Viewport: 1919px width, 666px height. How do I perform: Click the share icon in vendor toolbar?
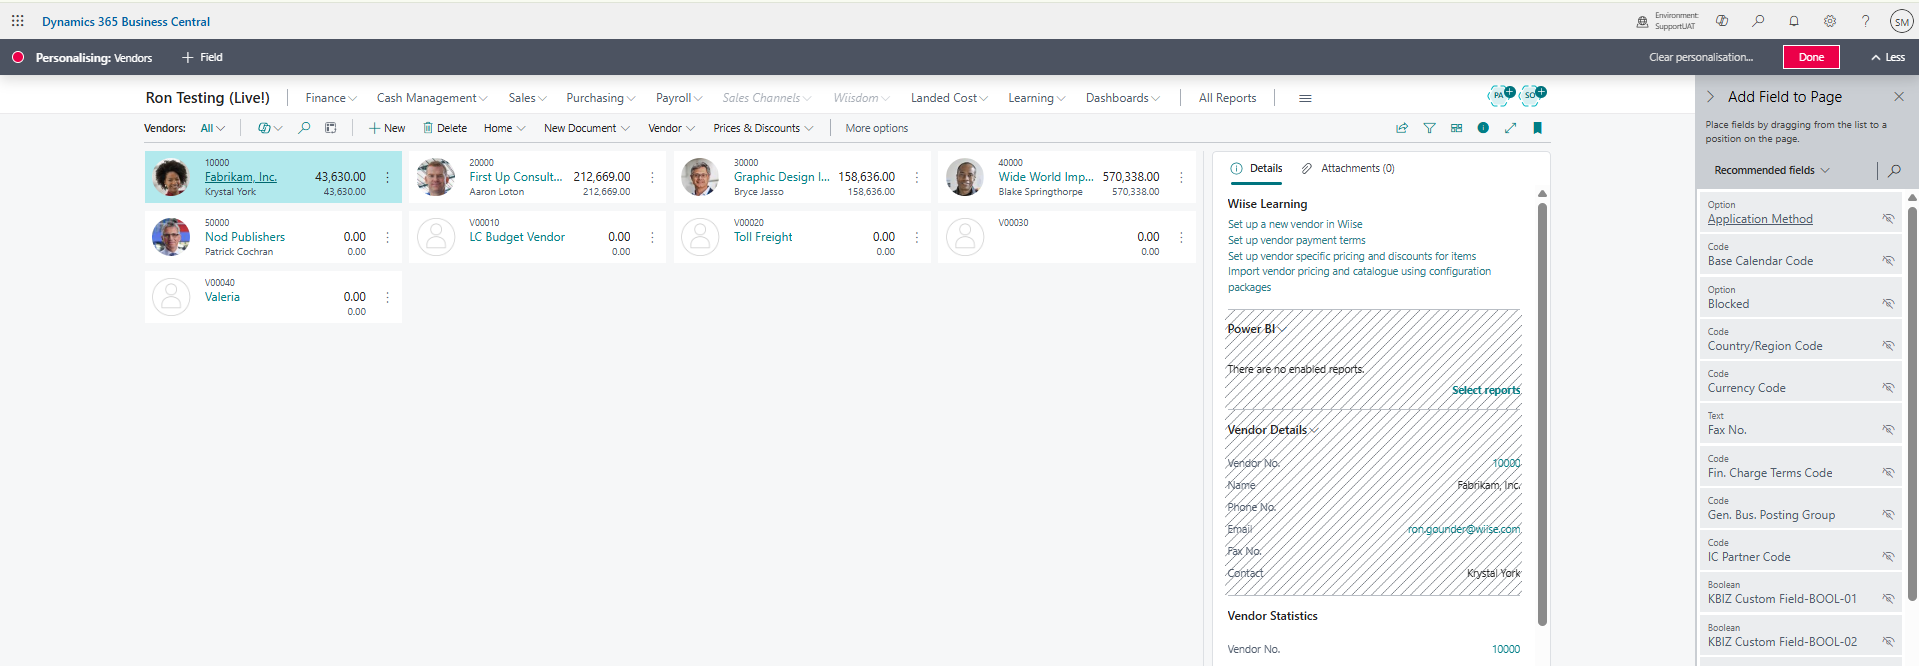[1402, 128]
